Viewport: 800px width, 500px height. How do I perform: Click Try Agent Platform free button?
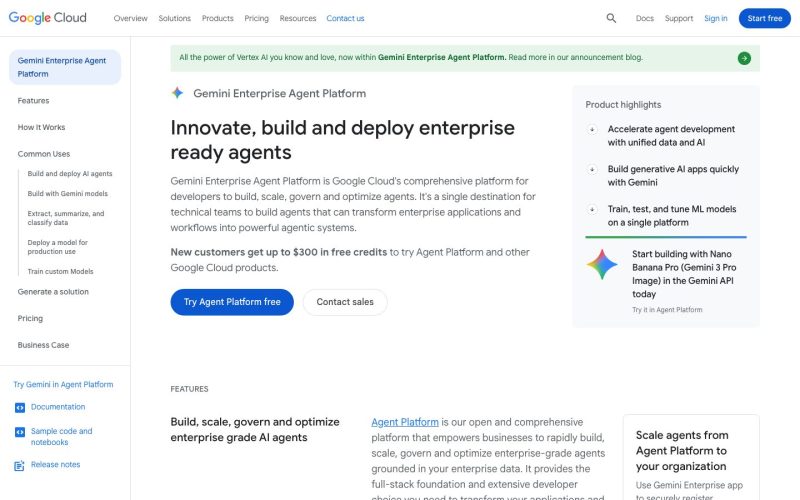click(x=232, y=302)
